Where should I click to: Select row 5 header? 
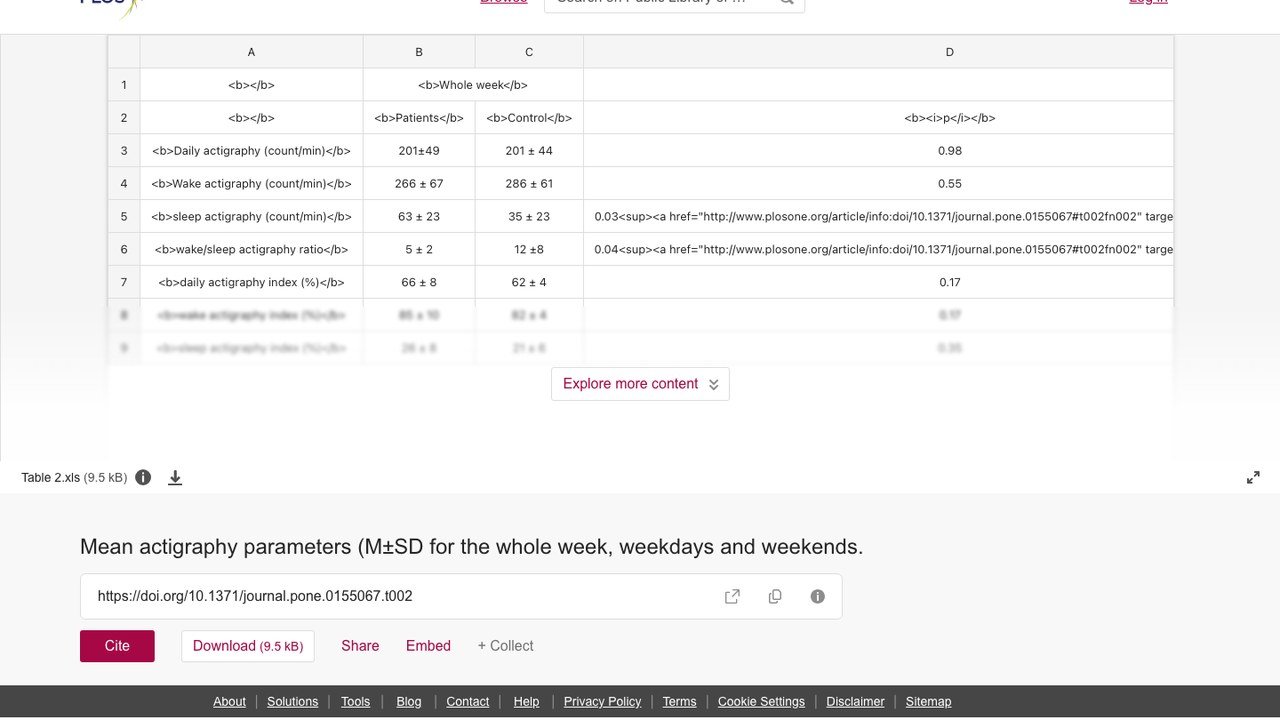click(x=124, y=217)
